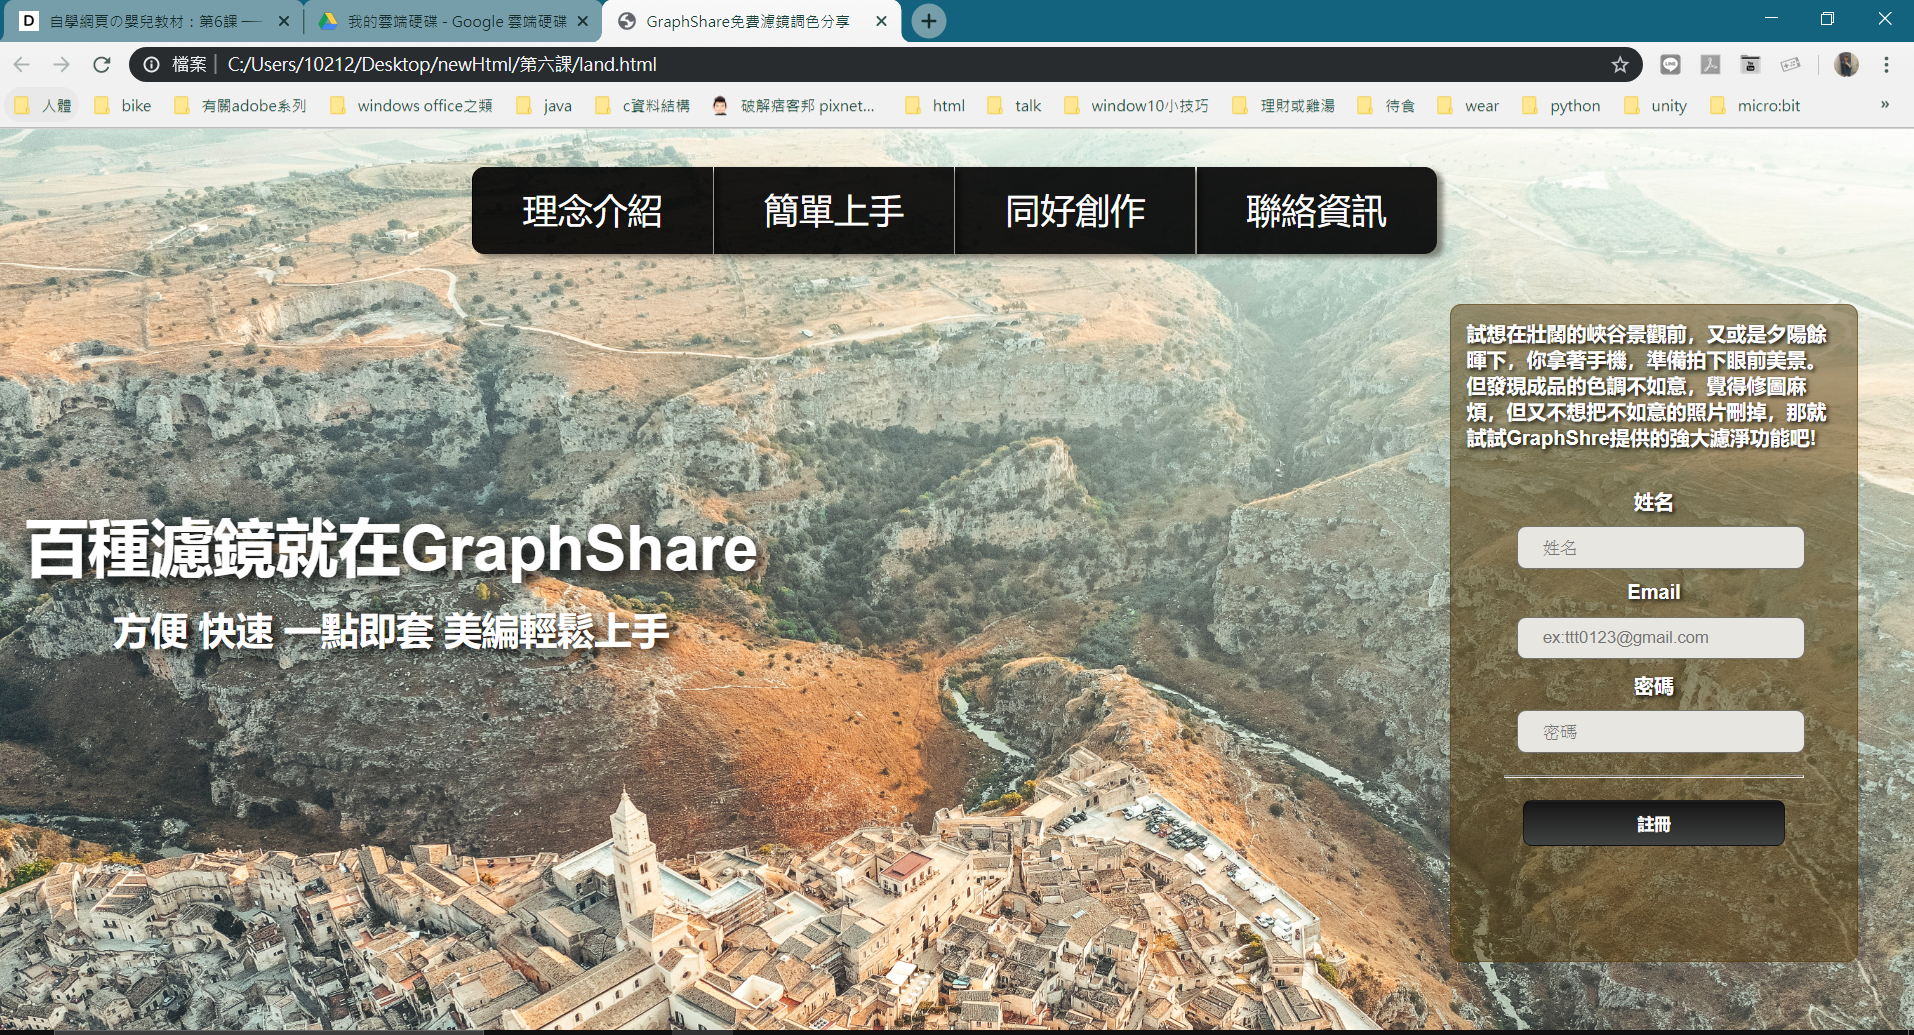Viewport: 1914px width, 1035px height.
Task: Open the 待食 bookmark folder
Action: coord(1387,106)
